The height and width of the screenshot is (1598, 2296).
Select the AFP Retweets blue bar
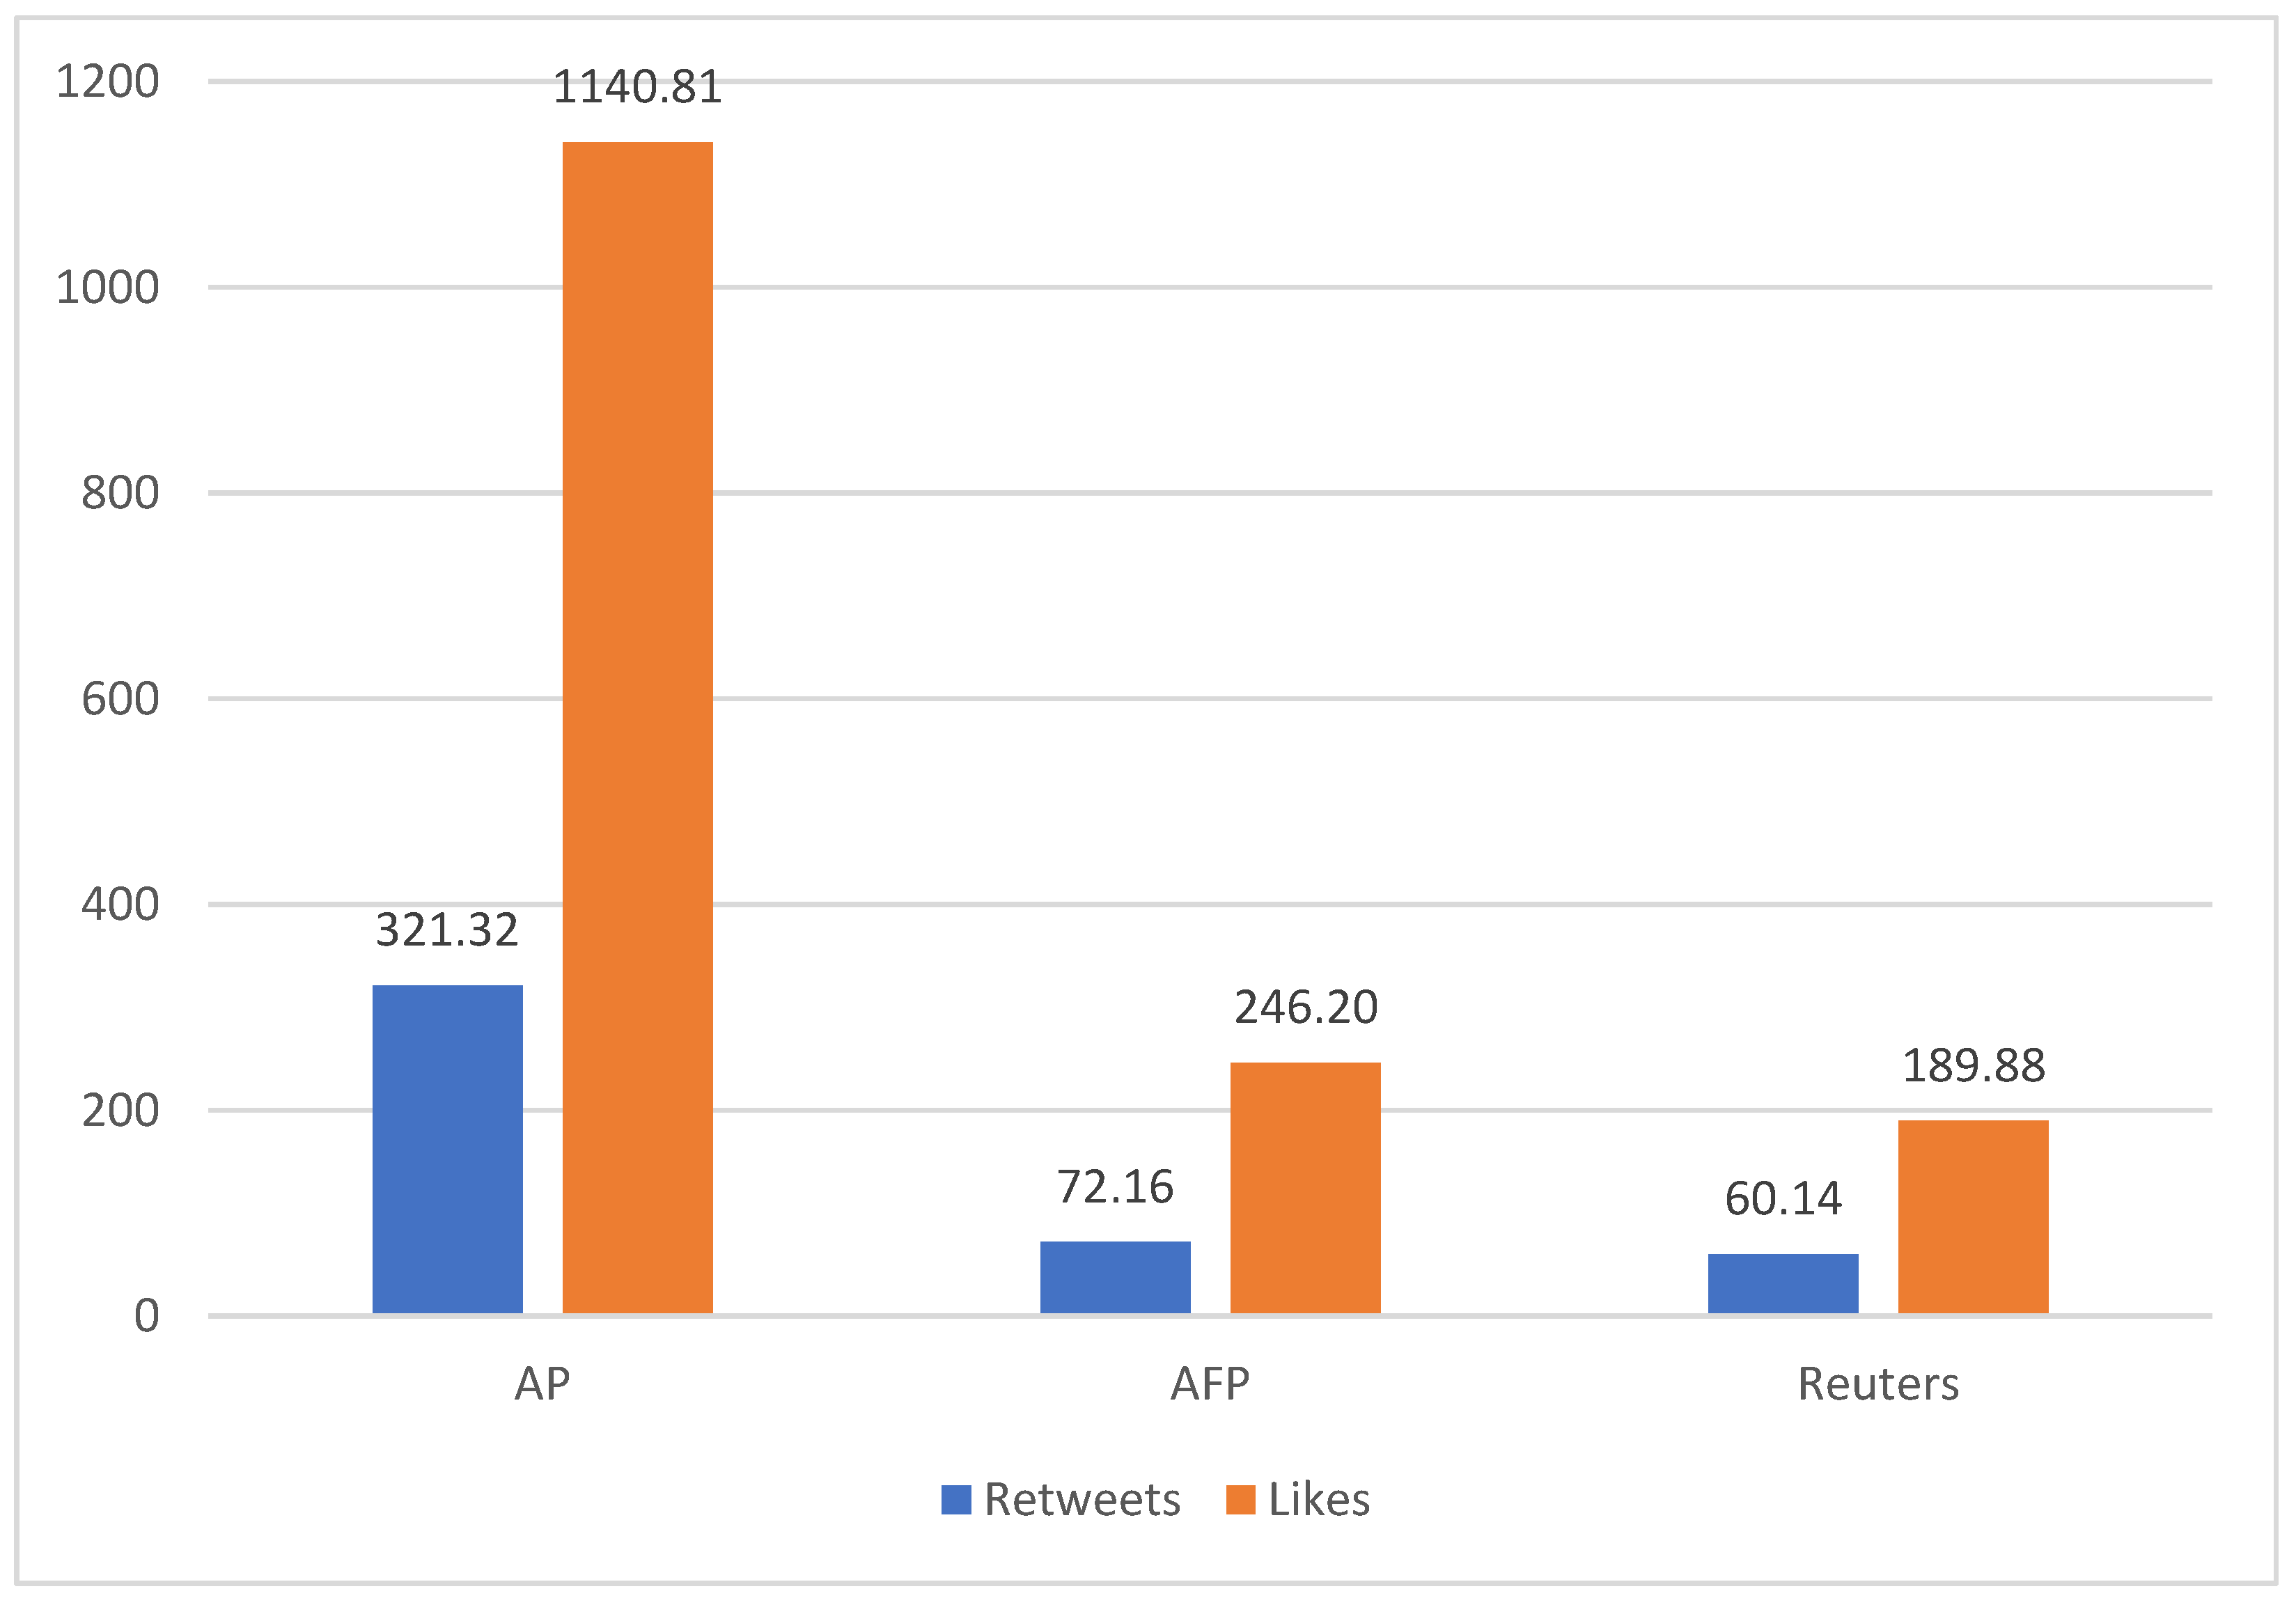tap(1115, 1277)
